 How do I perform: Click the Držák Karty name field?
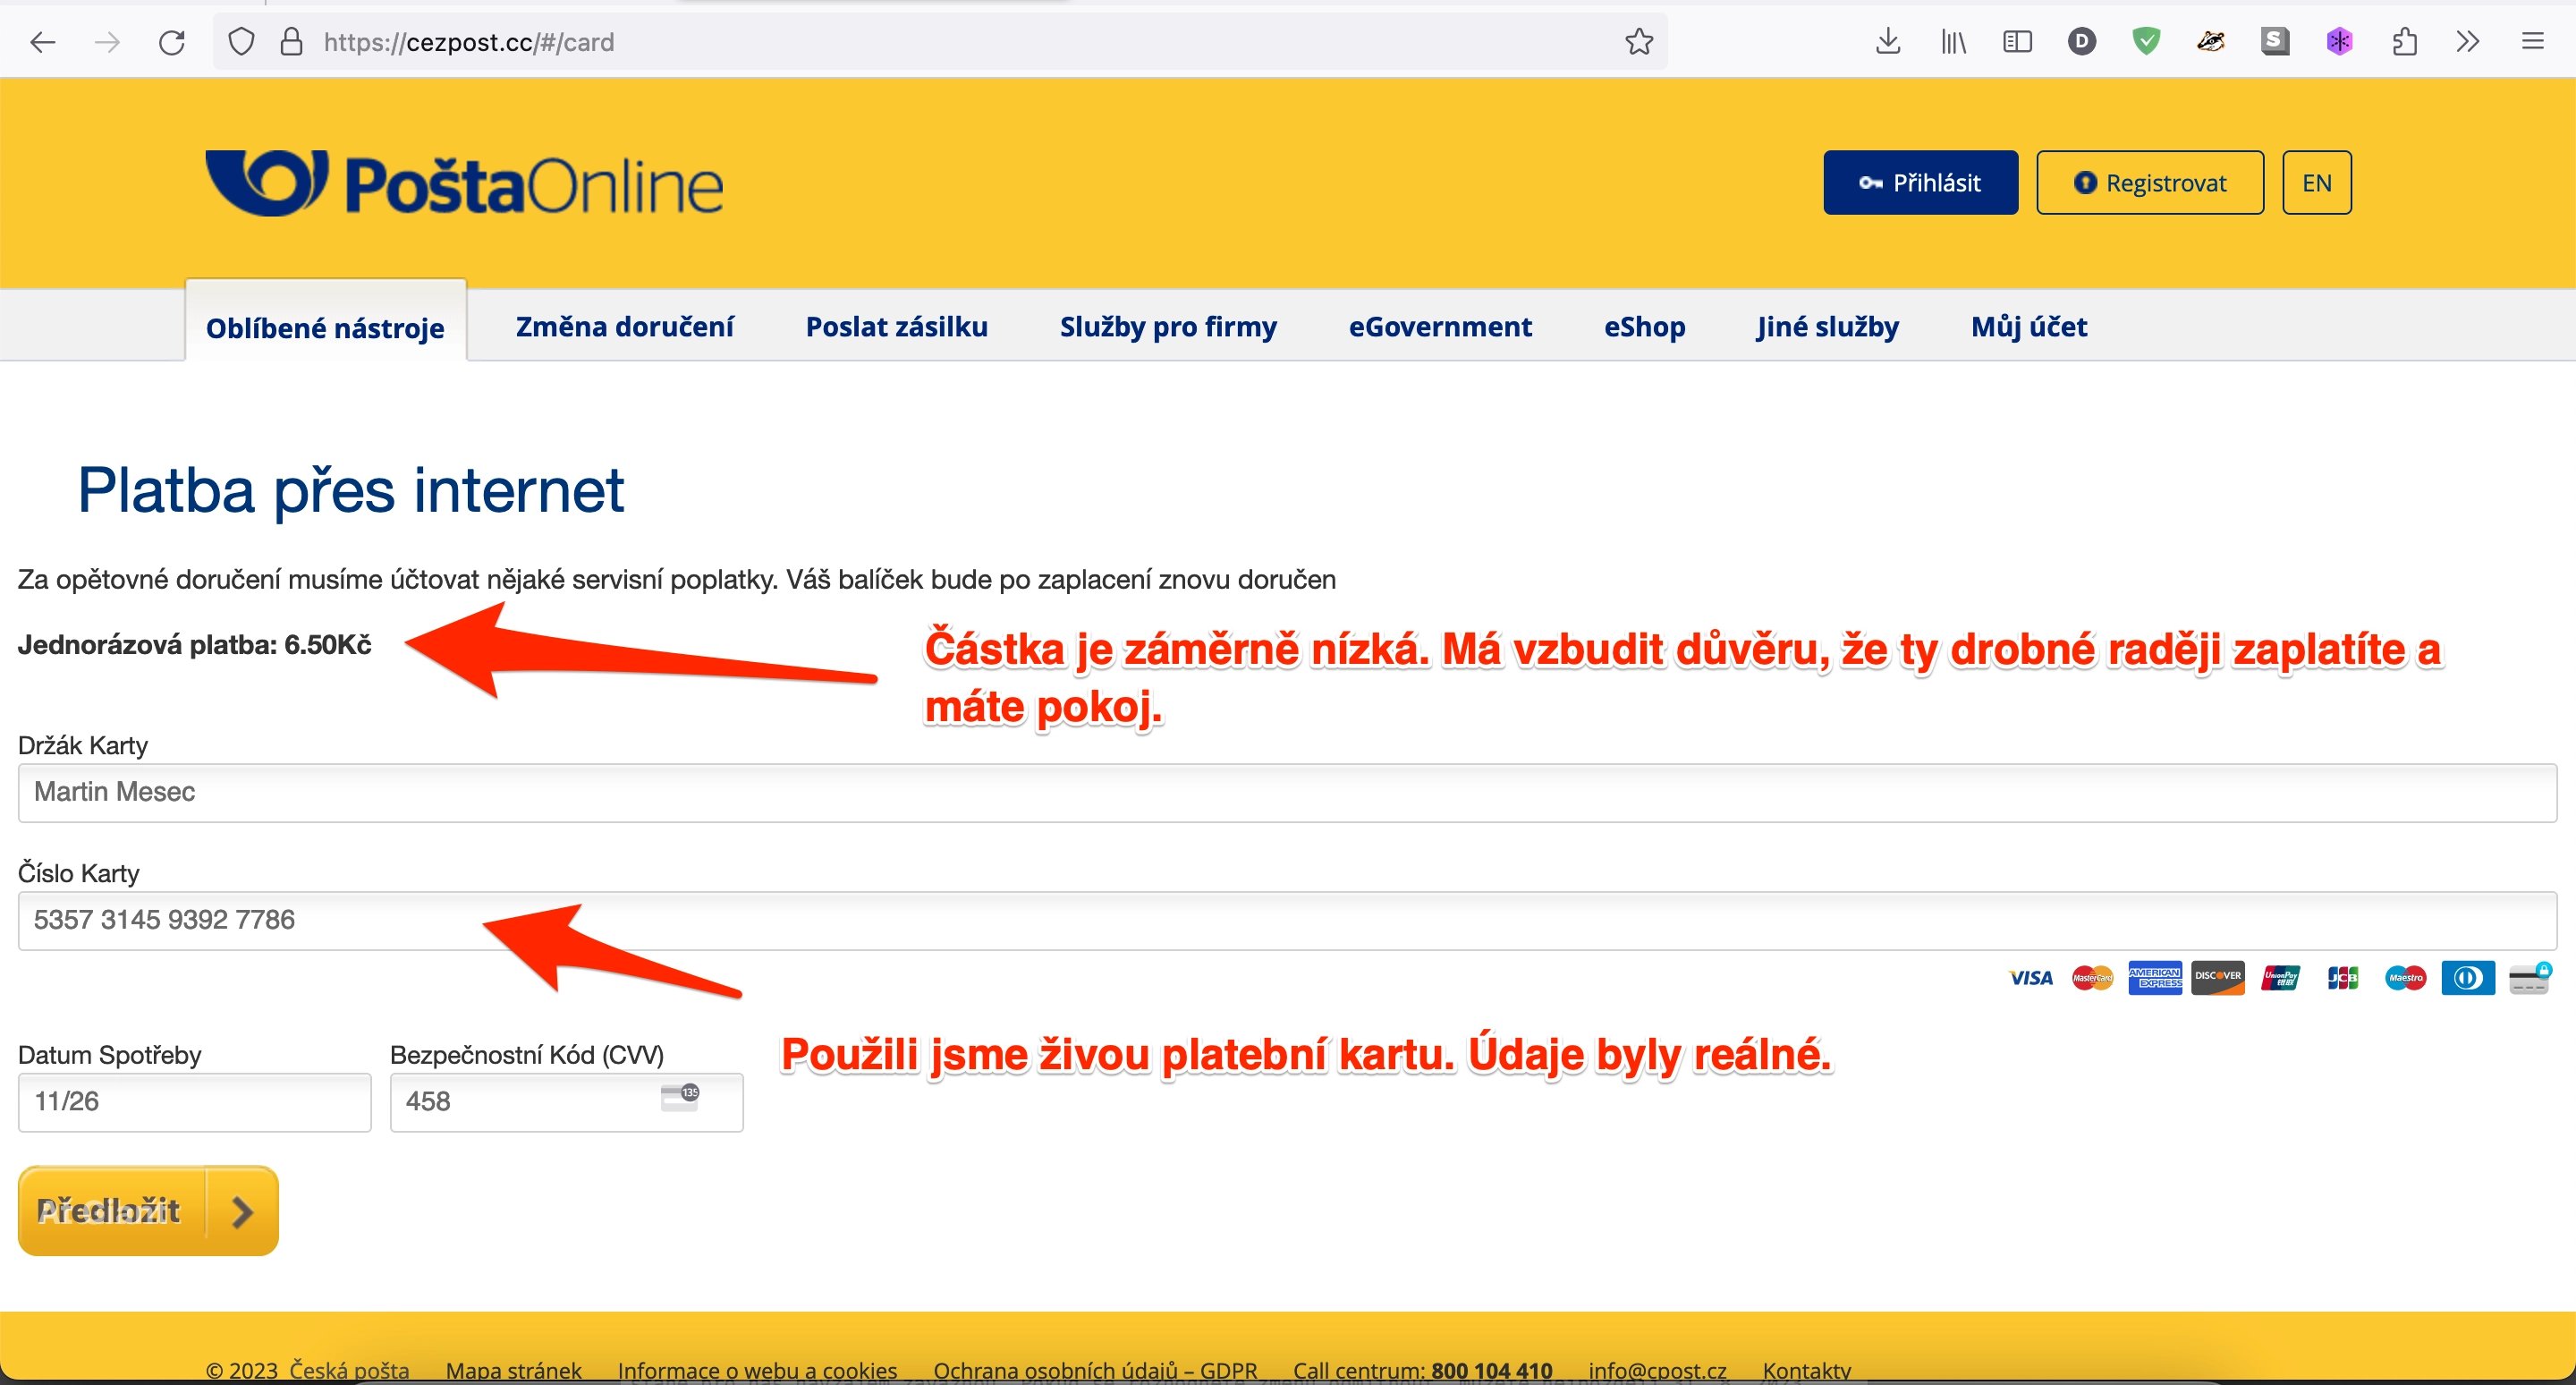click(x=1287, y=792)
